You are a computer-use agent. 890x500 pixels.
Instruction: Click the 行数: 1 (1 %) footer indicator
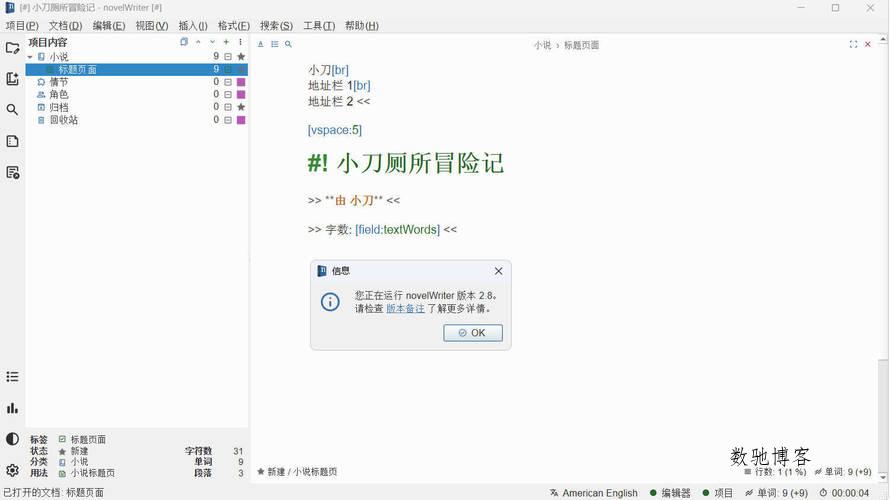pyautogui.click(x=775, y=472)
